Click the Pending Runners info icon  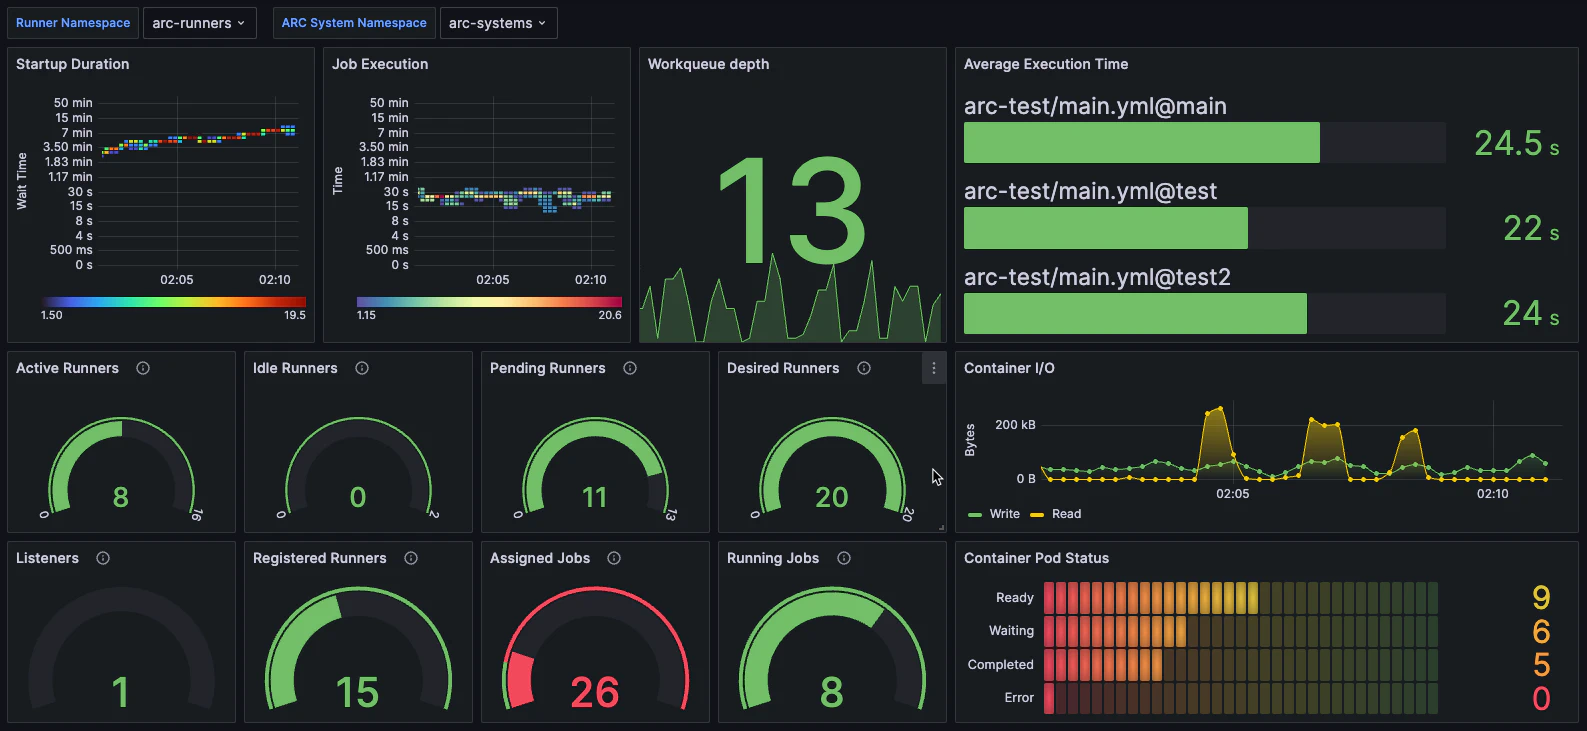click(630, 368)
